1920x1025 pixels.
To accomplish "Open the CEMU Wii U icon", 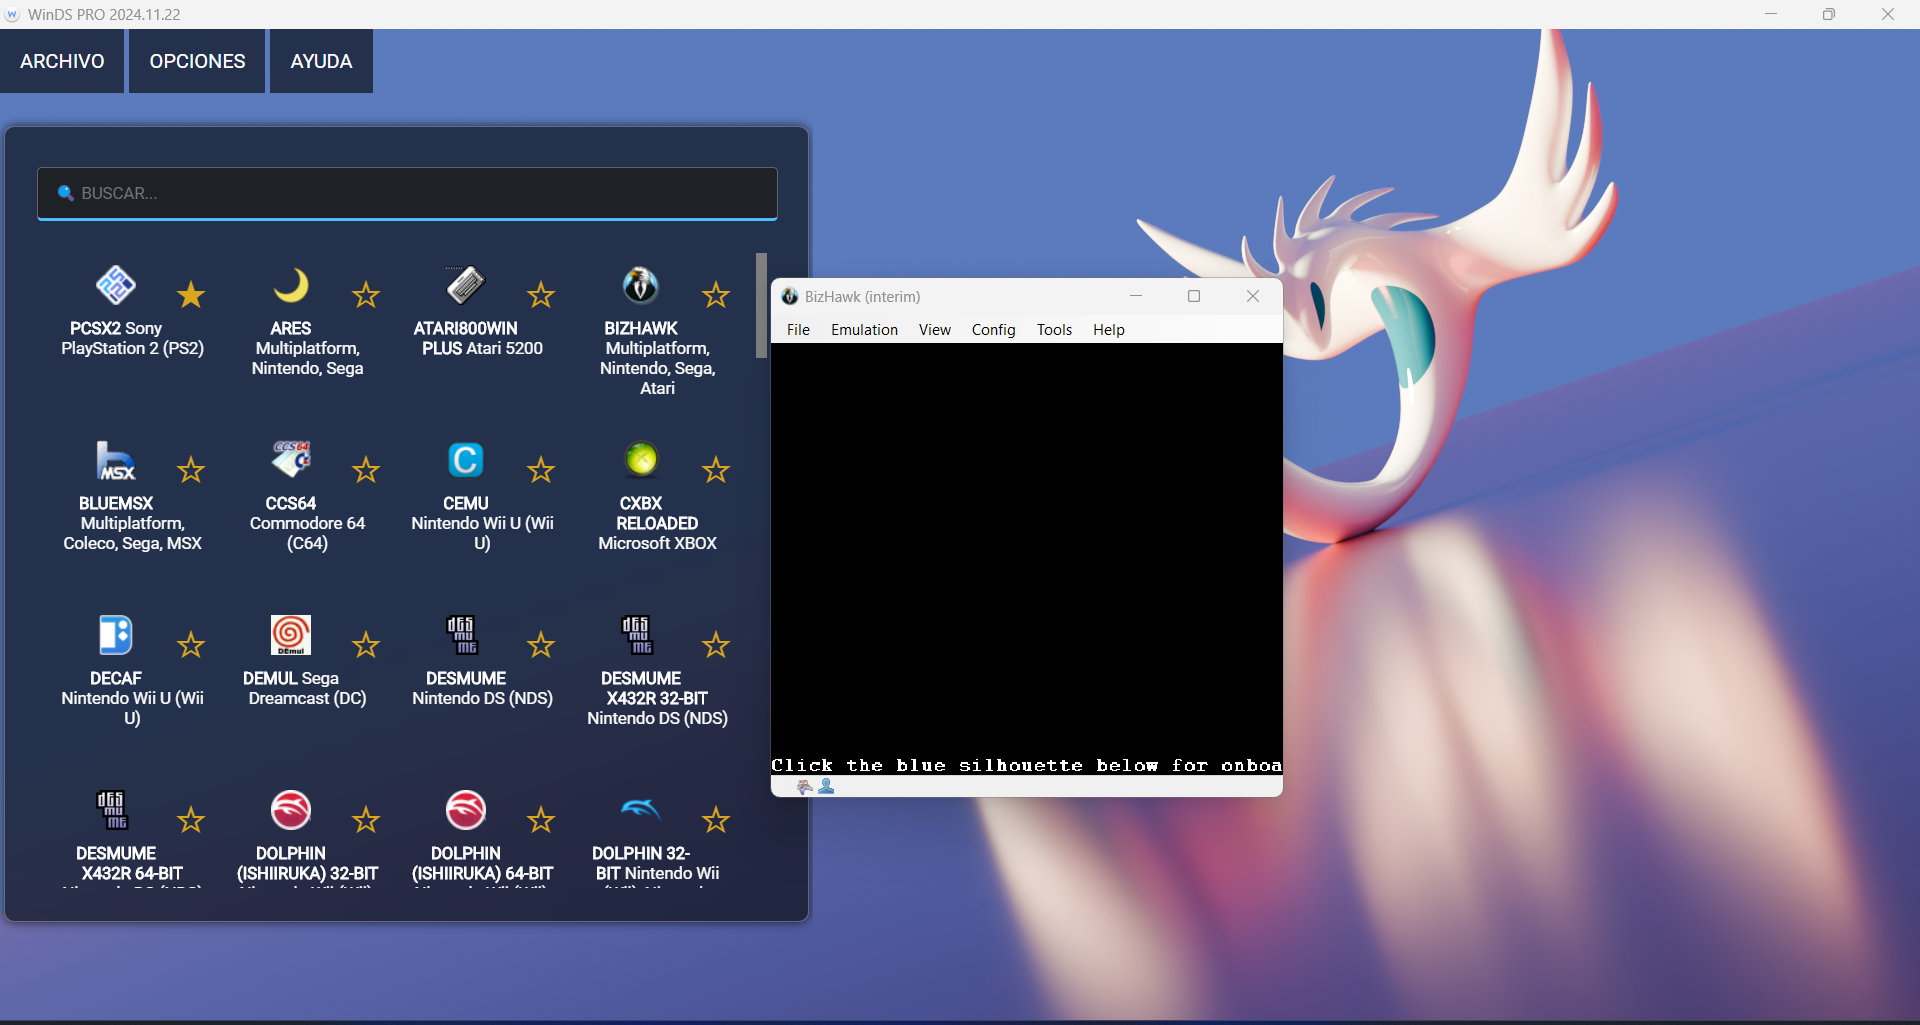I will click(466, 460).
